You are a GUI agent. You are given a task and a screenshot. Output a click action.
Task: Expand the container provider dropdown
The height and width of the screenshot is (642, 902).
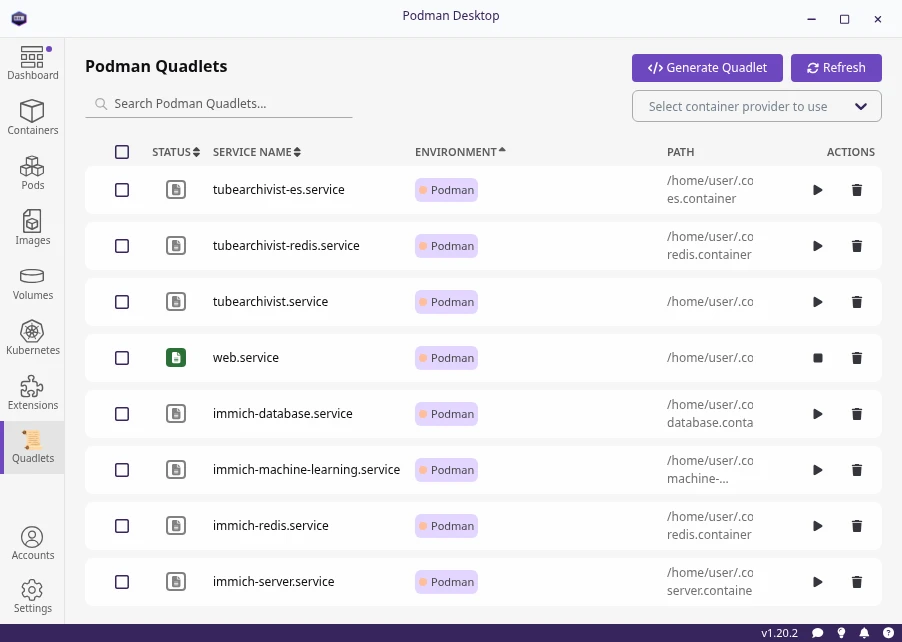(x=756, y=106)
